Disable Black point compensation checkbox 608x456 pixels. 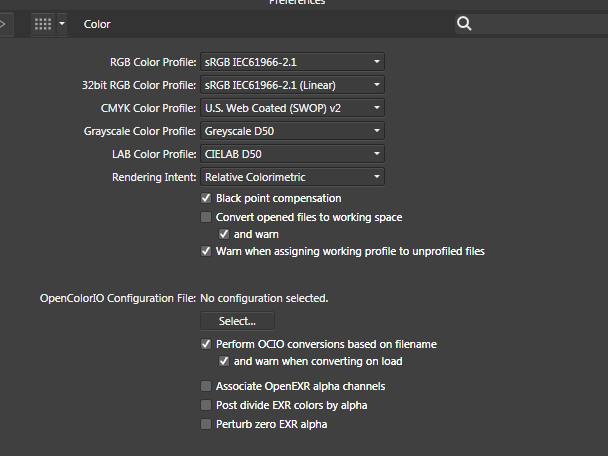click(206, 198)
